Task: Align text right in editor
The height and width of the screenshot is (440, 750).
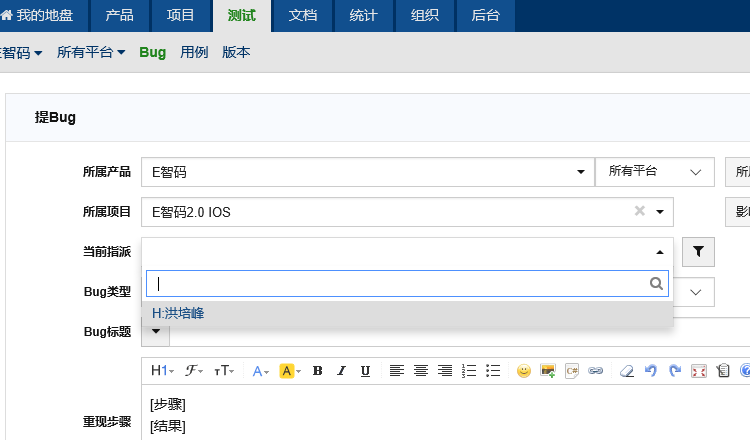Action: tap(445, 371)
